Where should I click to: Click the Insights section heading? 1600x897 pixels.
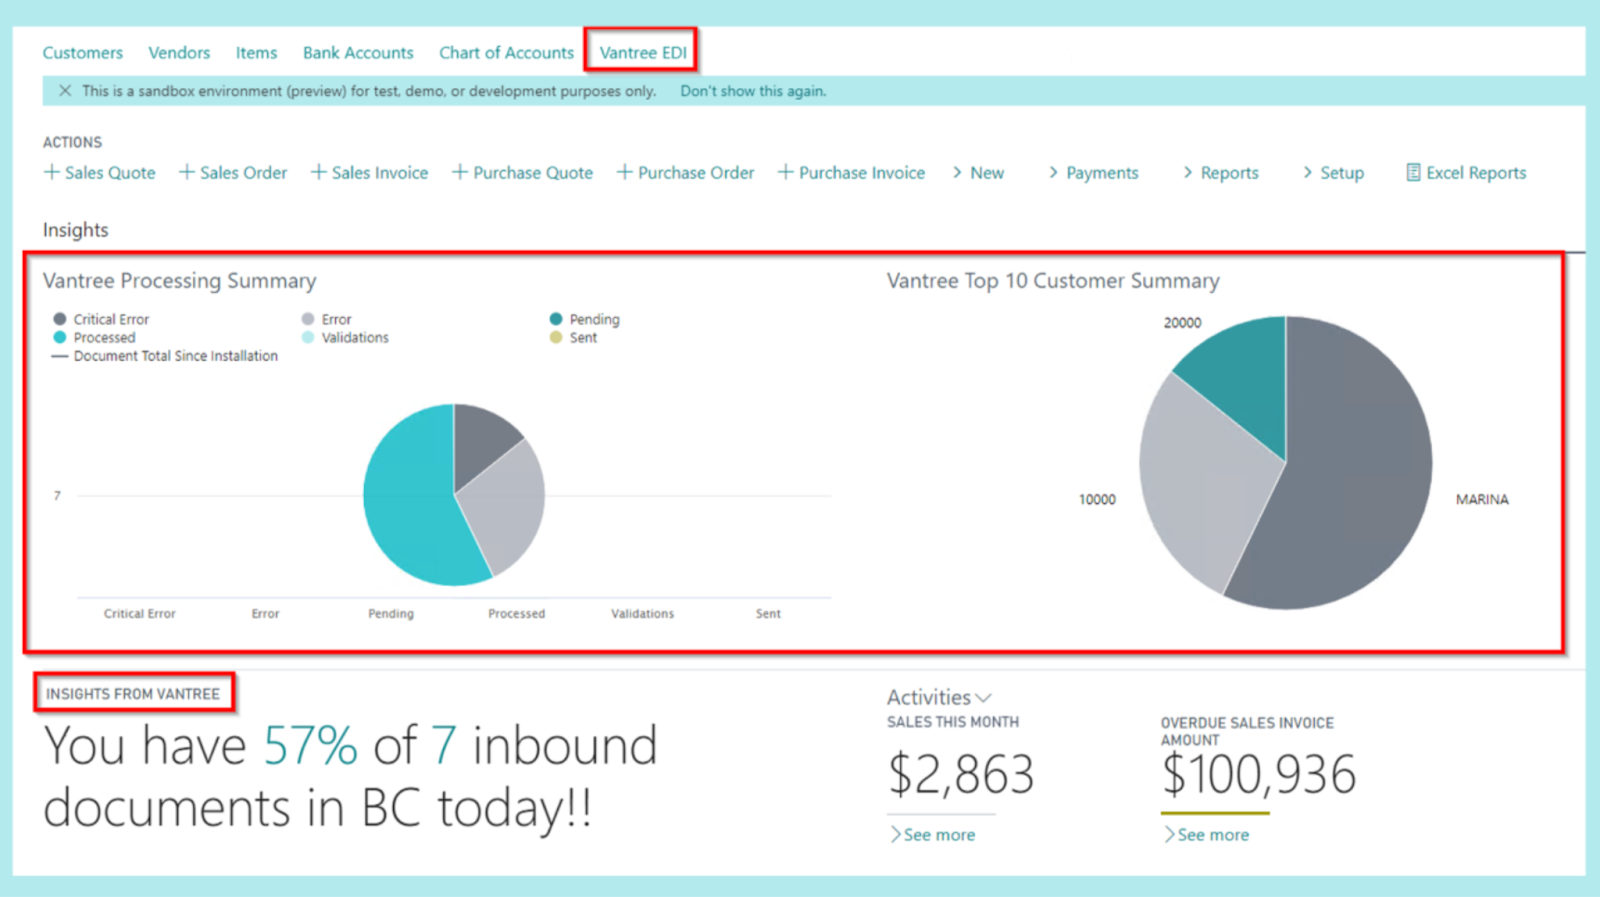tap(75, 230)
